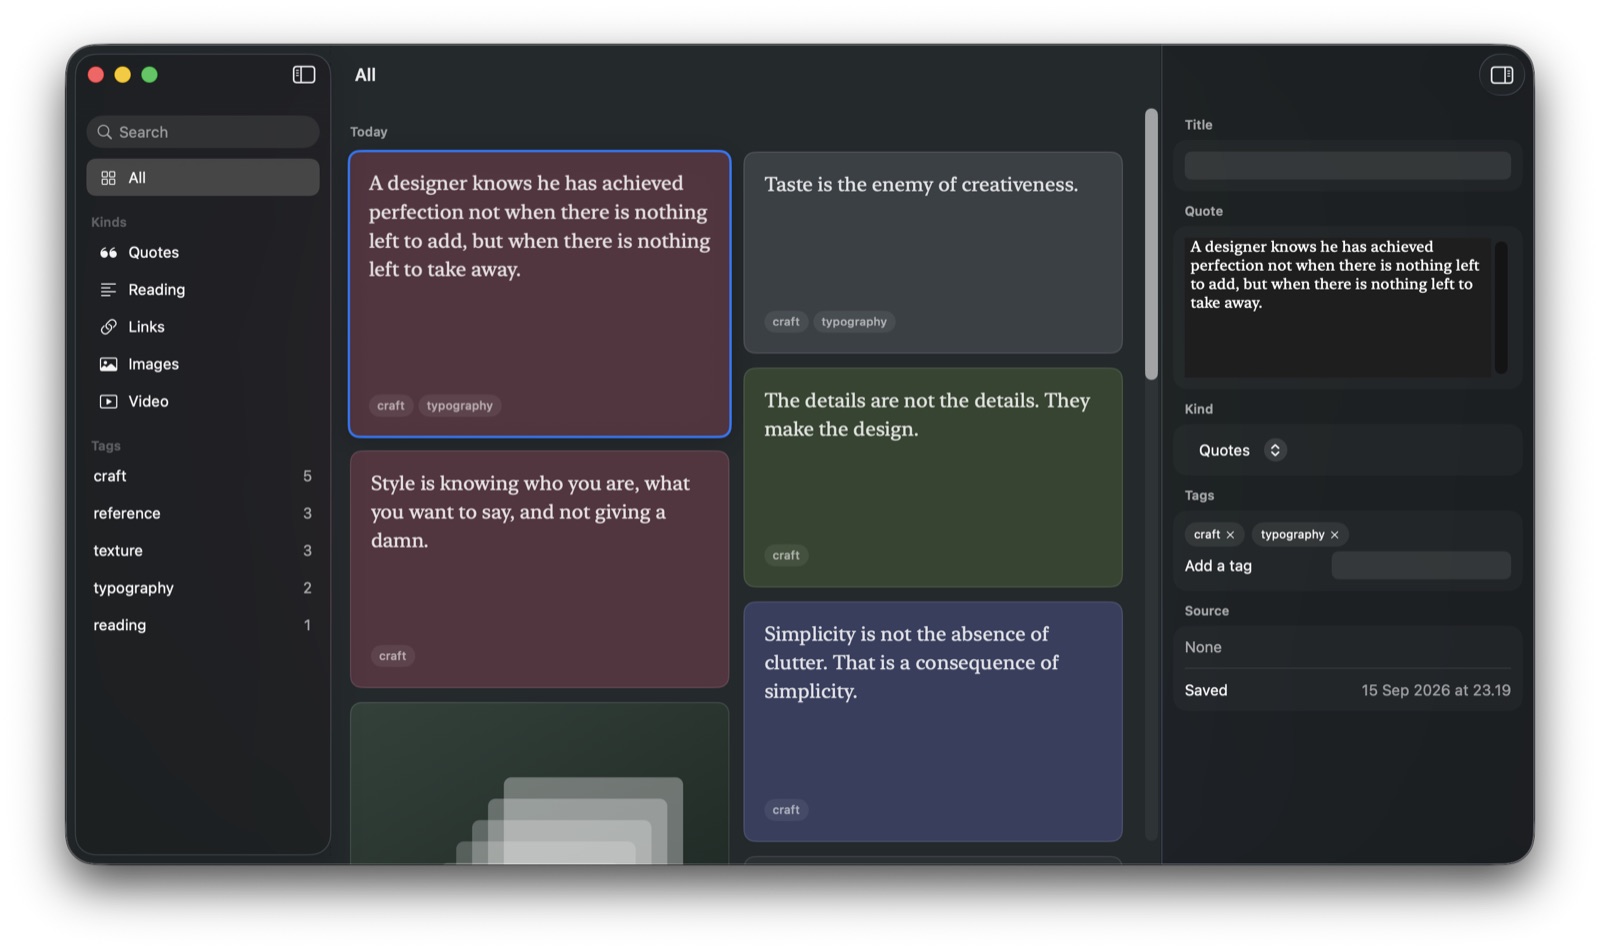Filter by the reading tag
The height and width of the screenshot is (951, 1600).
click(x=203, y=625)
